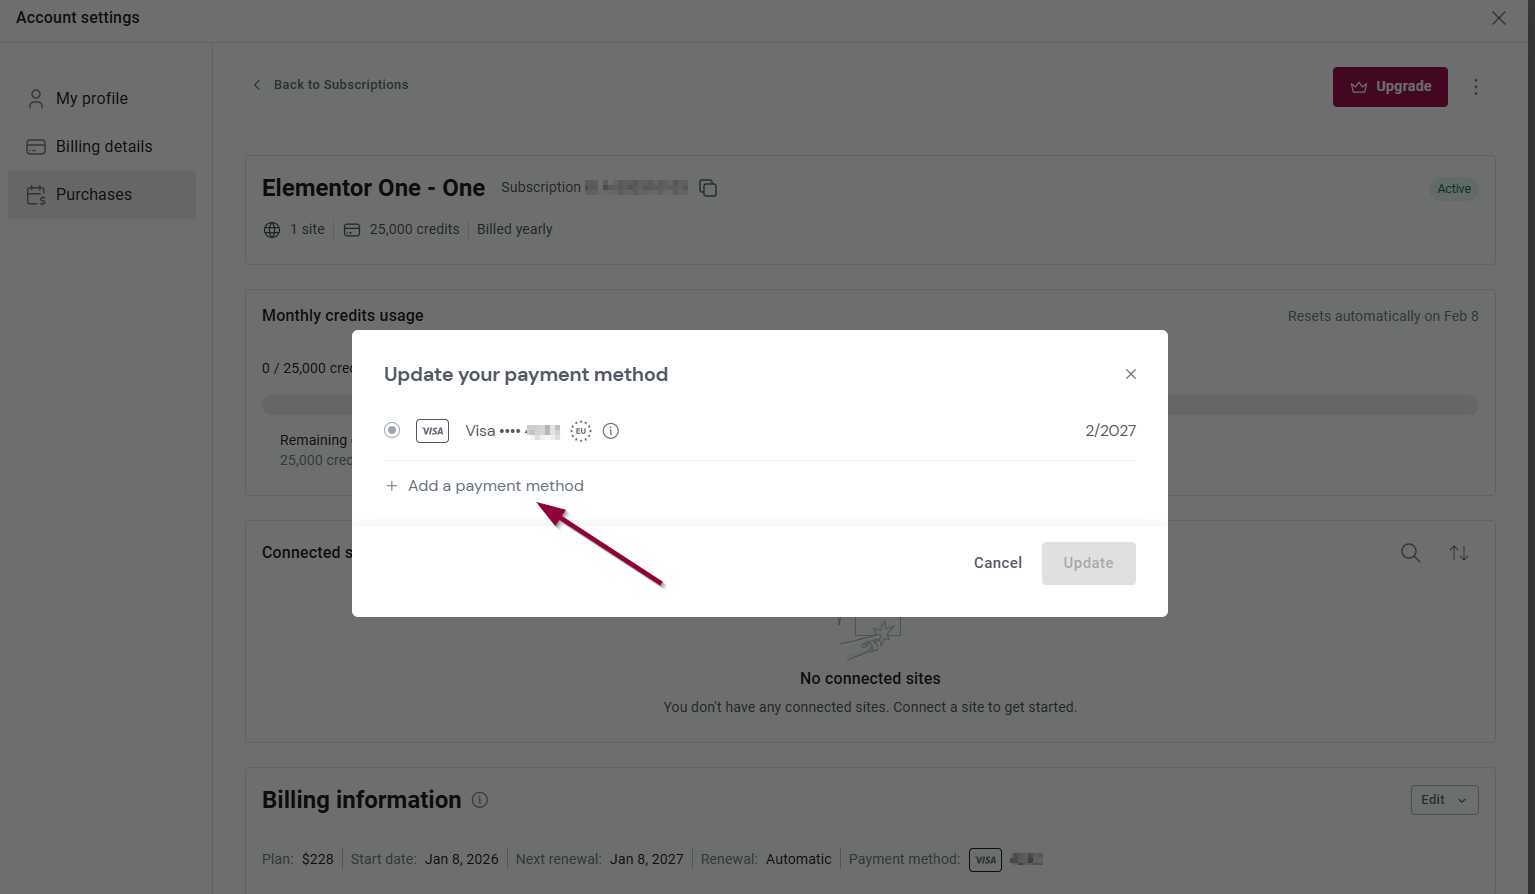Click the sort icon in Connected sites
Viewport: 1535px width, 894px height.
pyautogui.click(x=1459, y=552)
